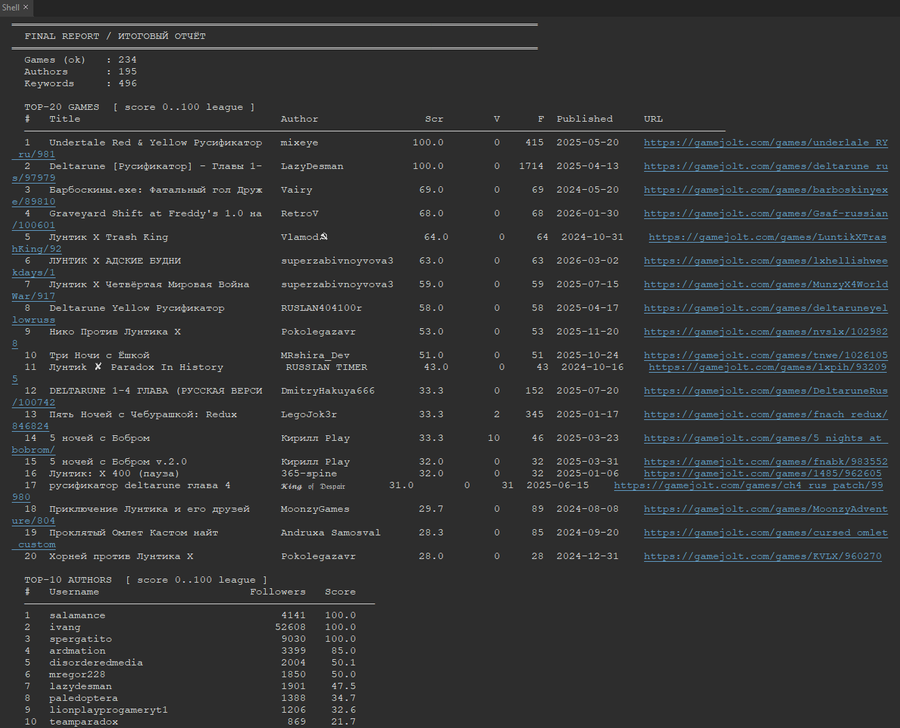
Task: Open the gamejolt fnabk/983552 link
Action: (x=766, y=462)
